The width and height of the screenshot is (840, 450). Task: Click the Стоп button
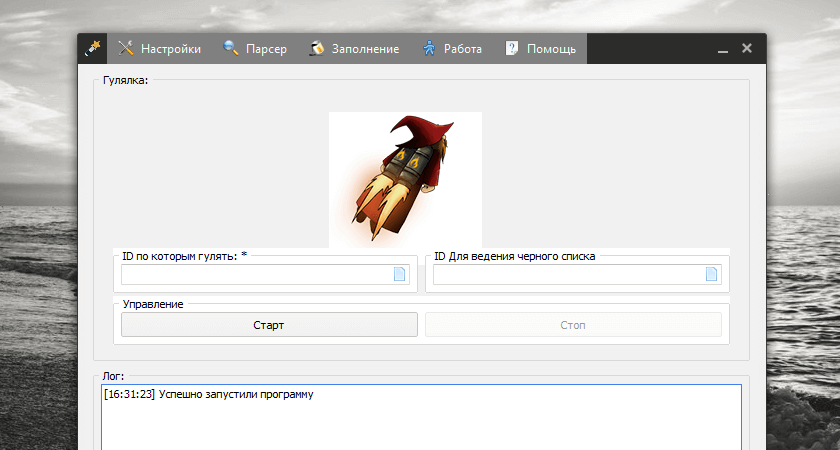pos(573,325)
